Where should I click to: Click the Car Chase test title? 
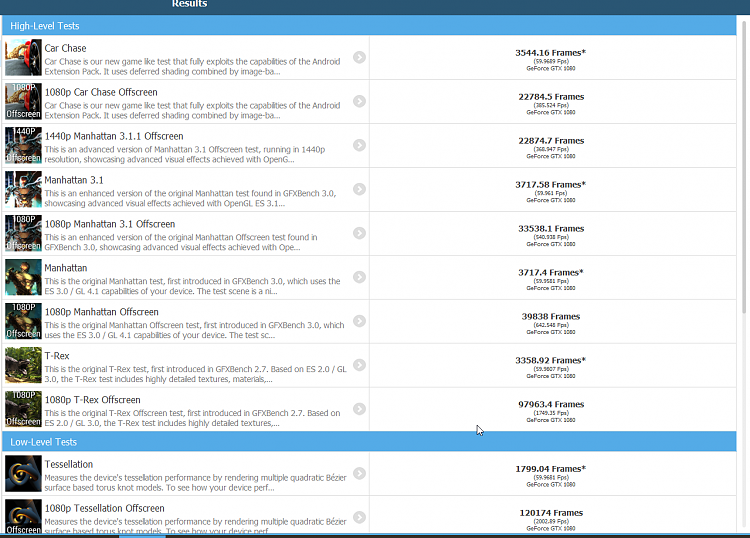click(66, 48)
